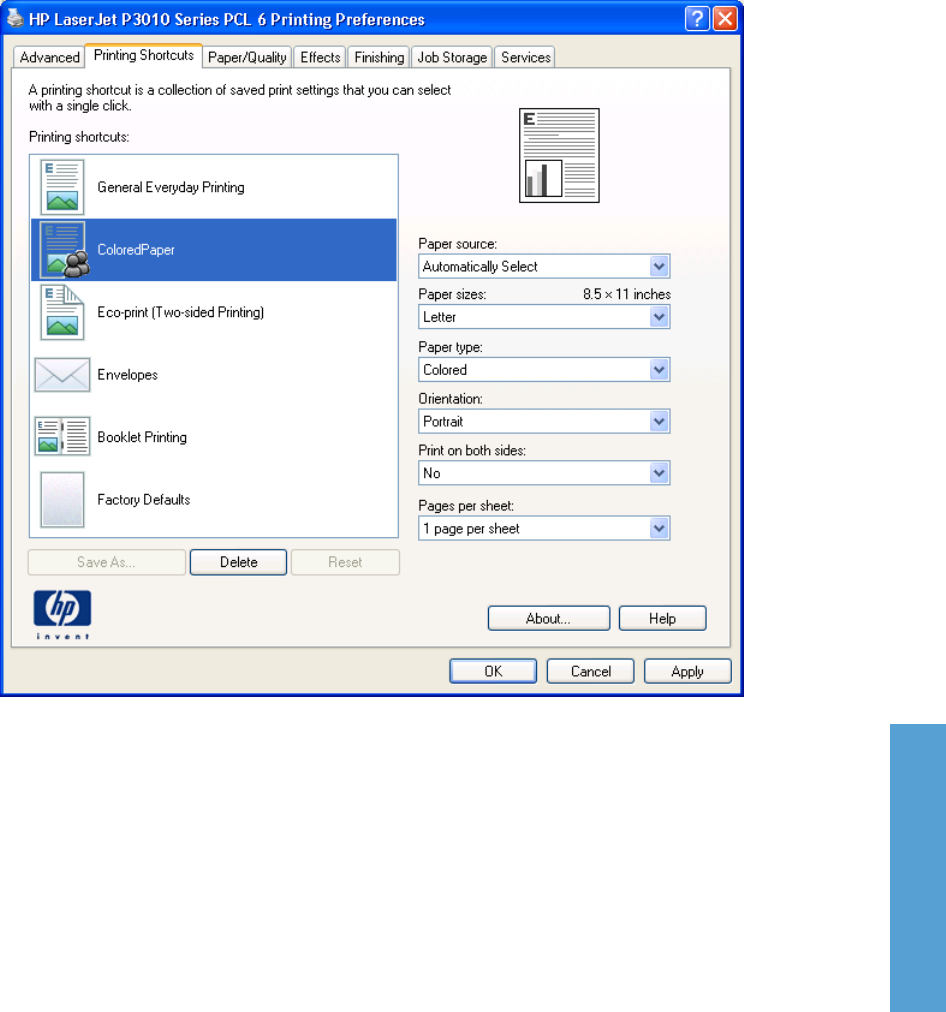Viewport: 946px width, 1012px height.
Task: Open the About... dialog
Action: tap(548, 618)
